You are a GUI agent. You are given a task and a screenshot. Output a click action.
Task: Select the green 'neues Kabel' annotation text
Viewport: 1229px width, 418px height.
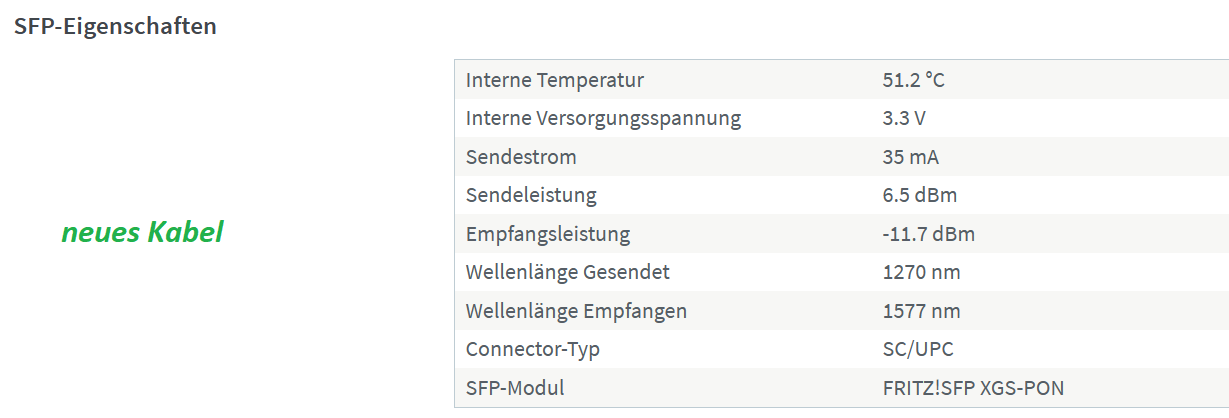click(142, 232)
